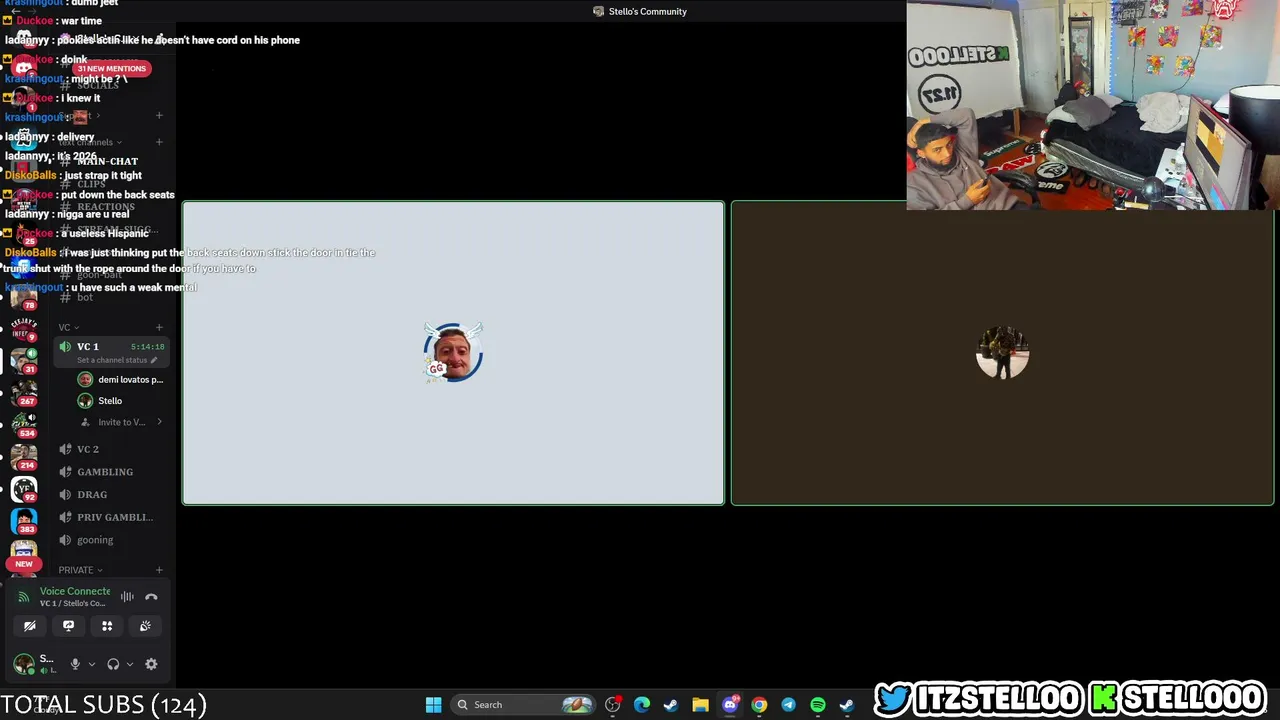Open user settings gear
The height and width of the screenshot is (720, 1280).
[151, 664]
